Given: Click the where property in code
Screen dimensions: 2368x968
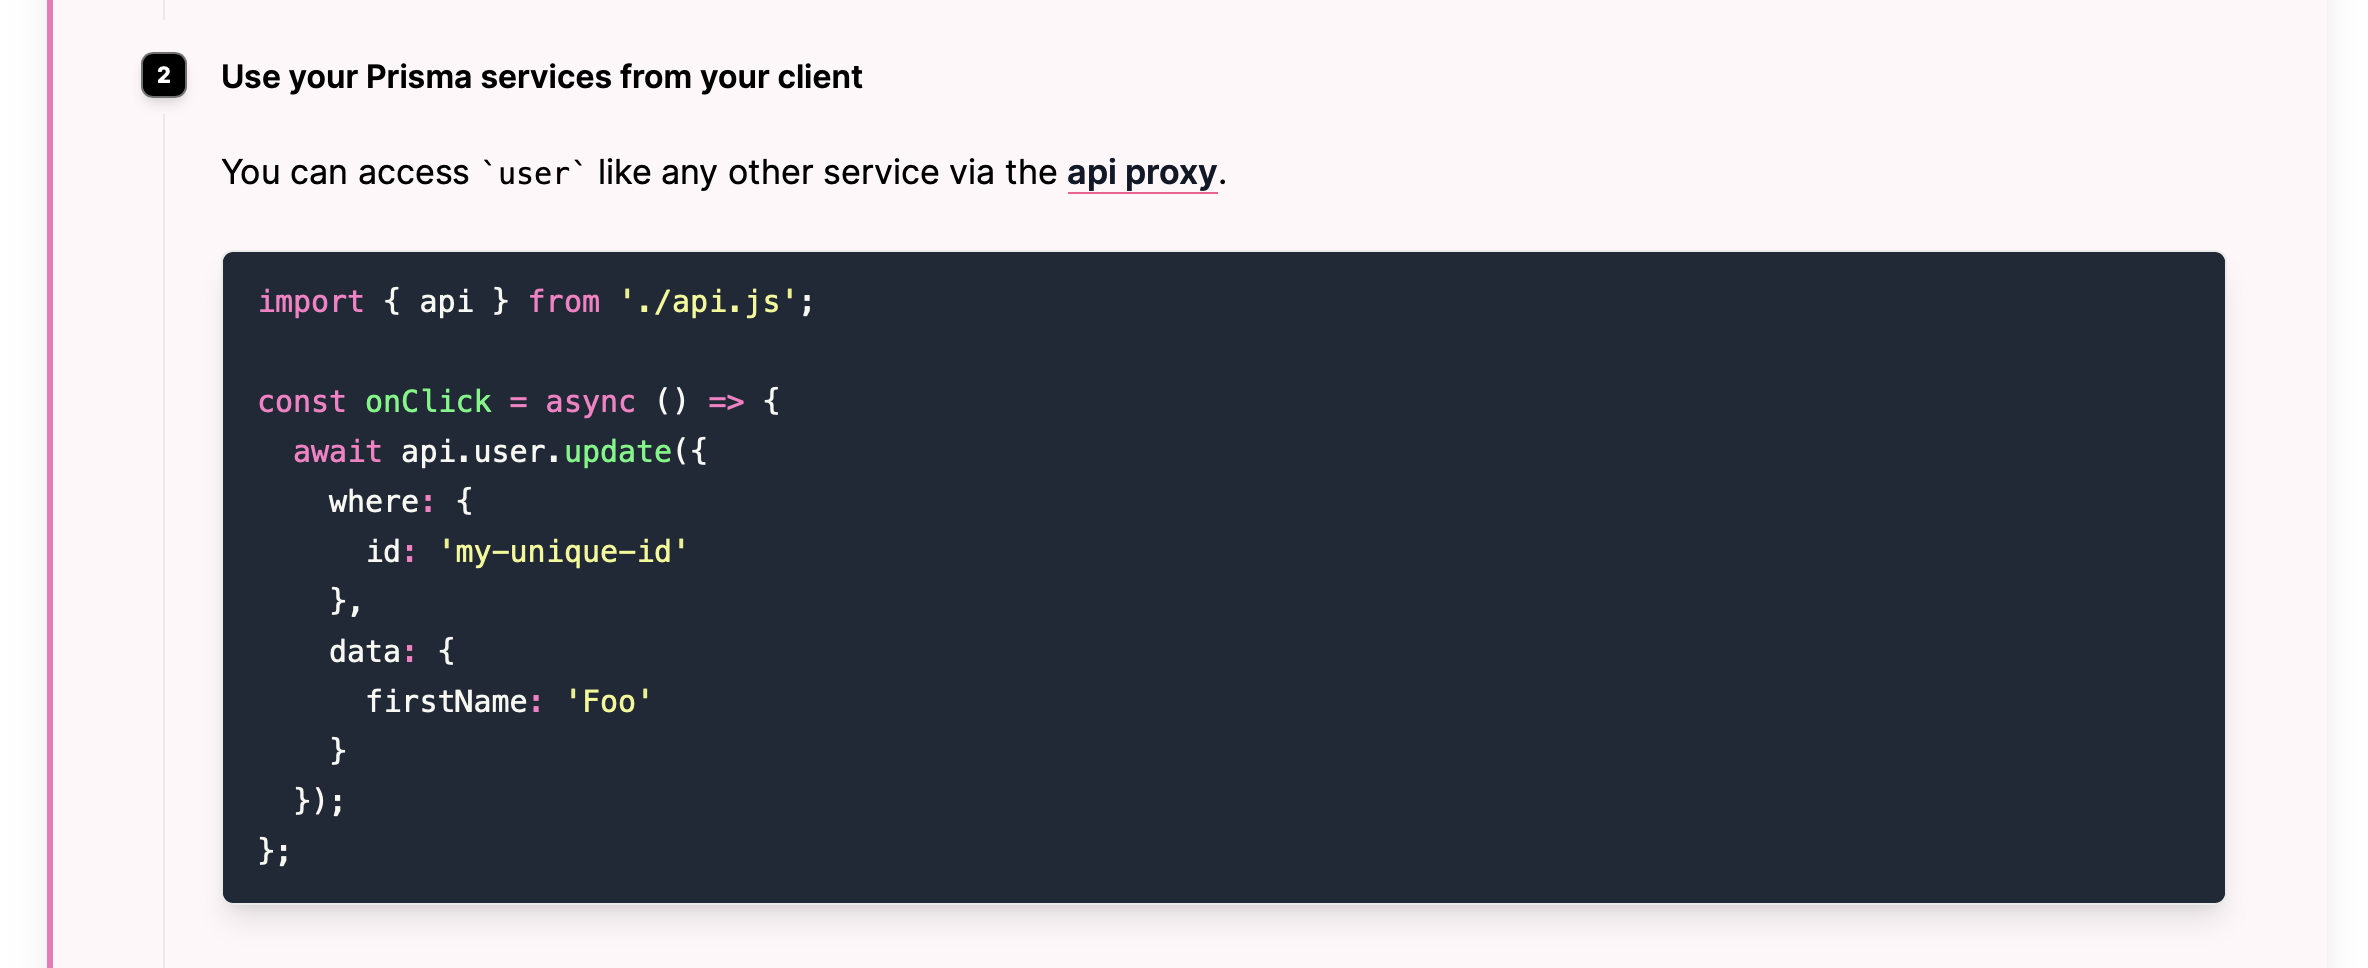Looking at the screenshot, I should point(374,501).
